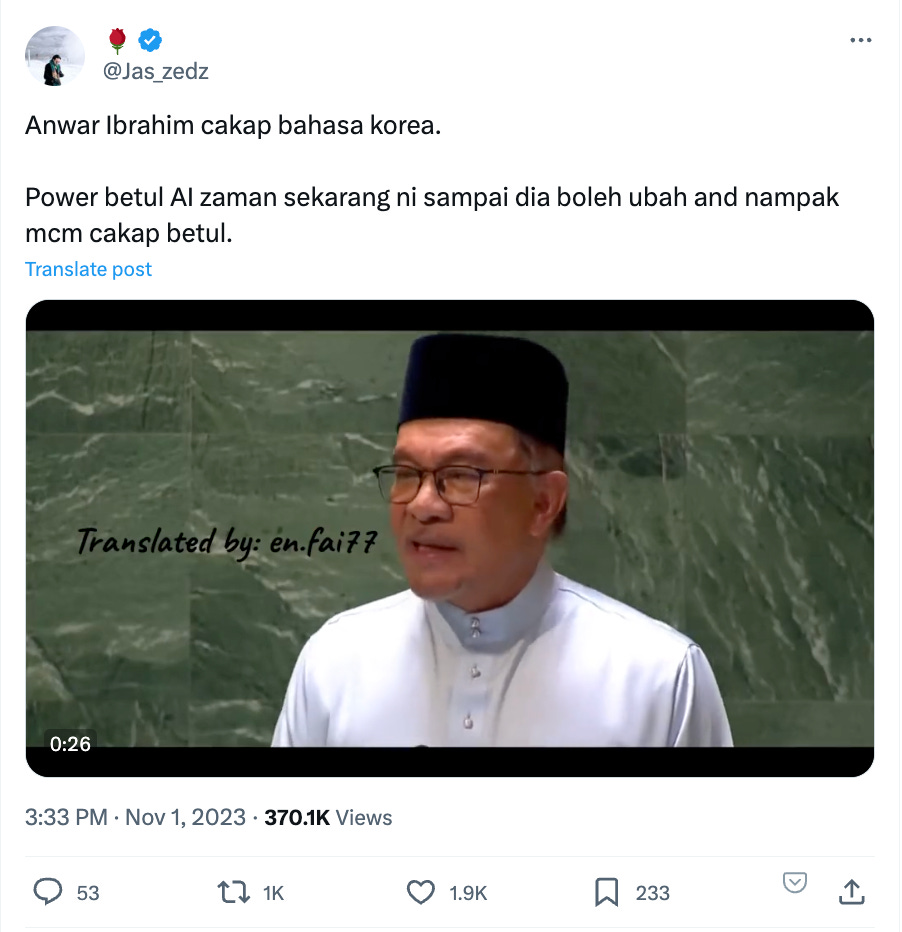Bookmark the post with the bookmark icon
Screen dimensions: 902x932
pyautogui.click(x=606, y=892)
